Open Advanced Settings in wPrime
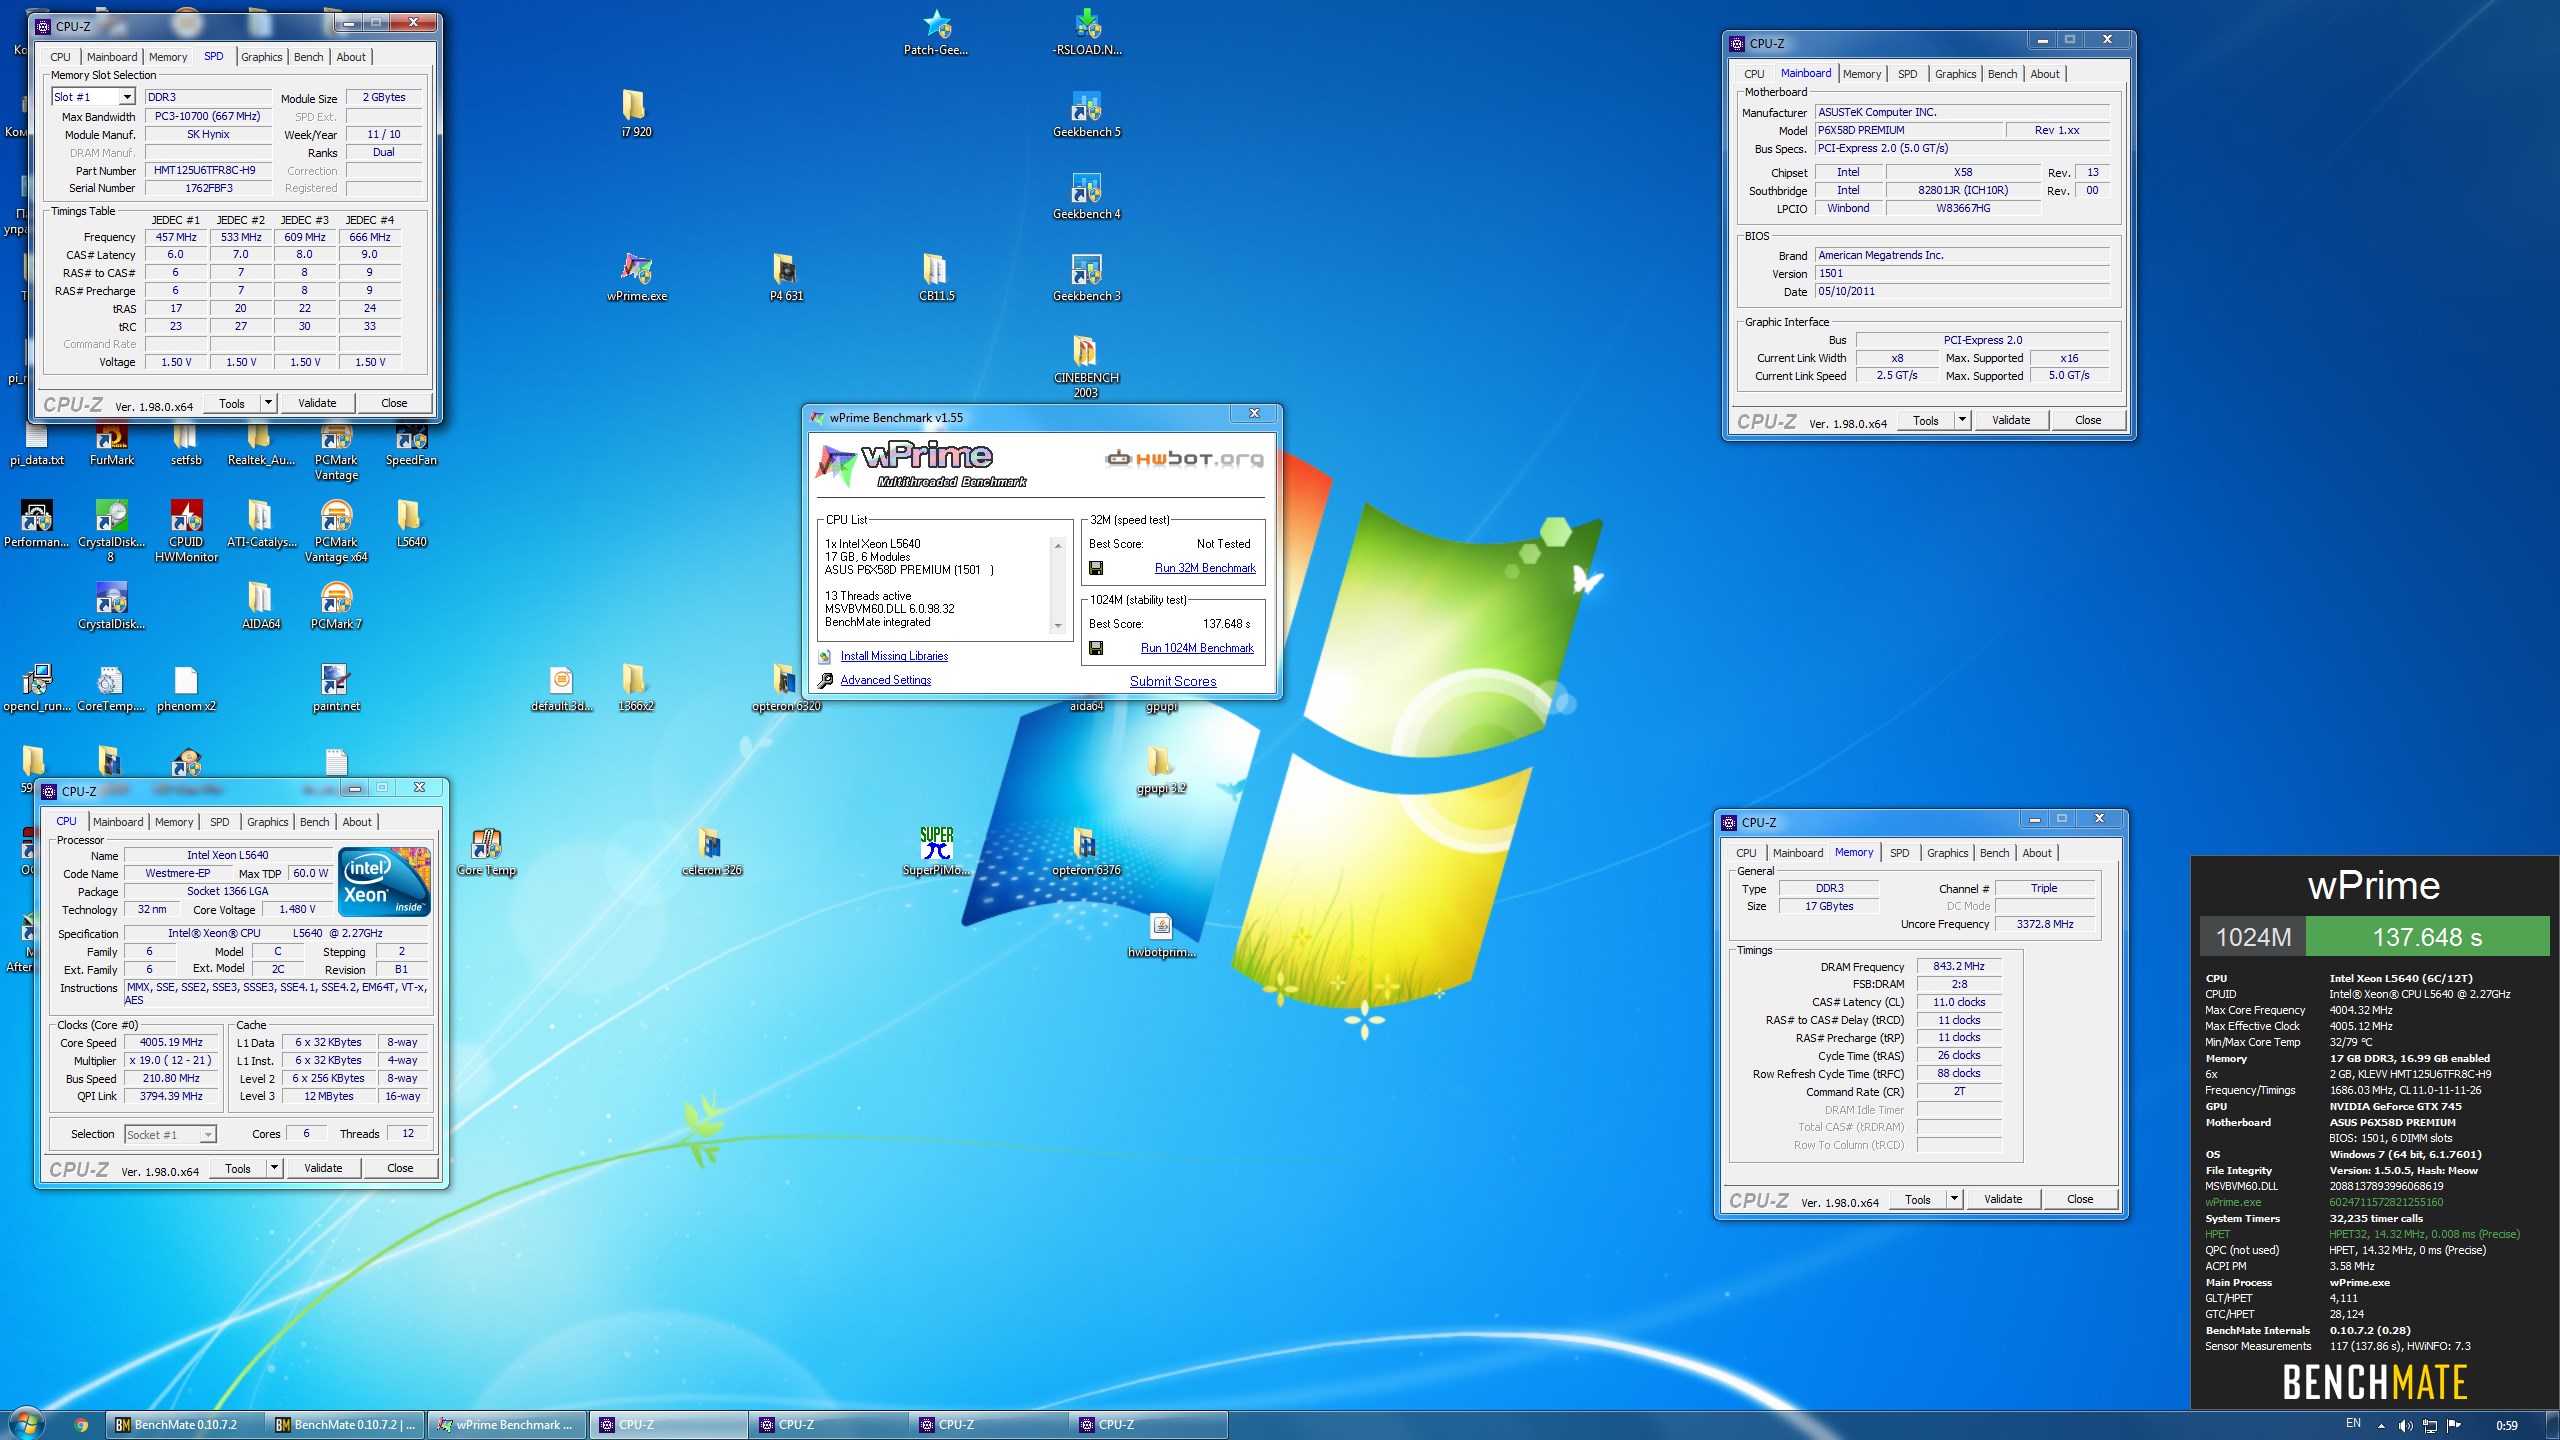The height and width of the screenshot is (1440, 2560). click(x=885, y=680)
